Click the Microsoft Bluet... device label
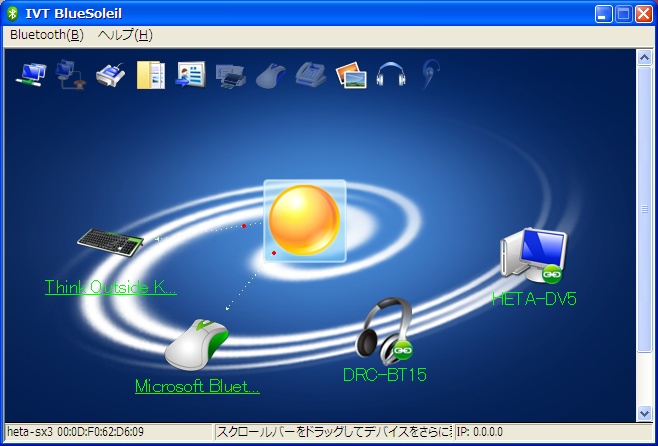 tap(197, 386)
